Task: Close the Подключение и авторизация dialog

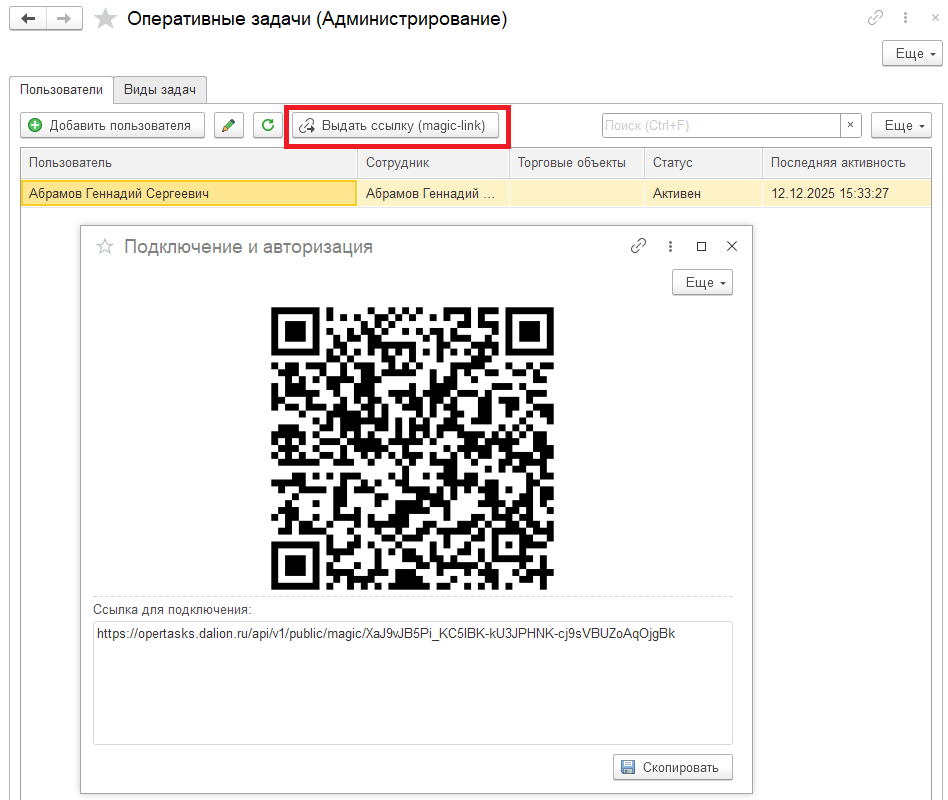Action: pos(732,246)
